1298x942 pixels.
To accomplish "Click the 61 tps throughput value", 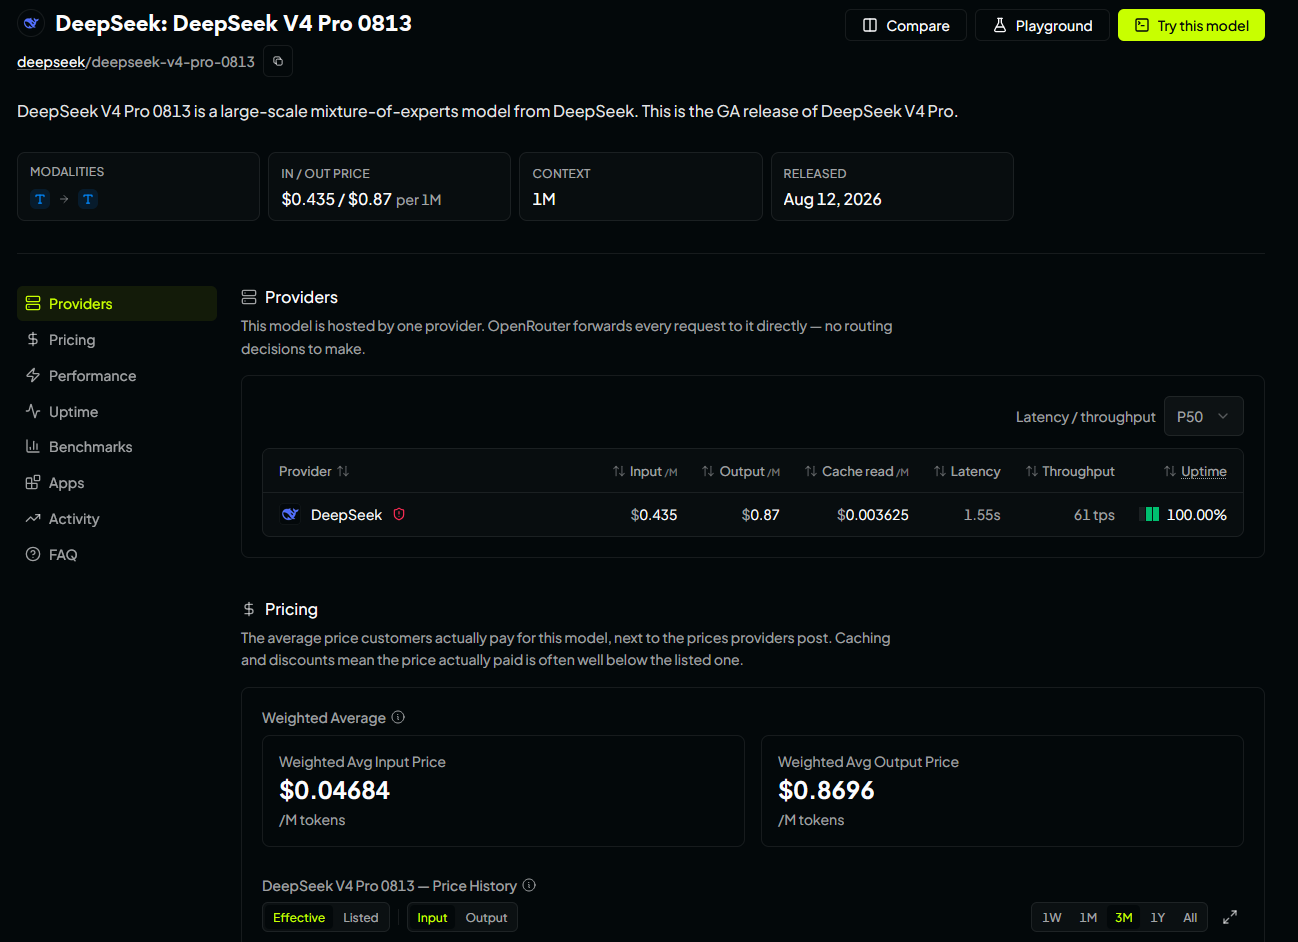I will pyautogui.click(x=1094, y=515).
